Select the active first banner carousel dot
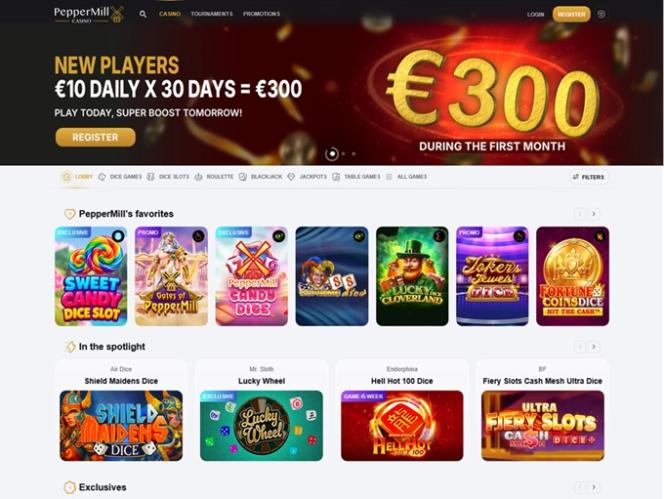 coord(332,154)
